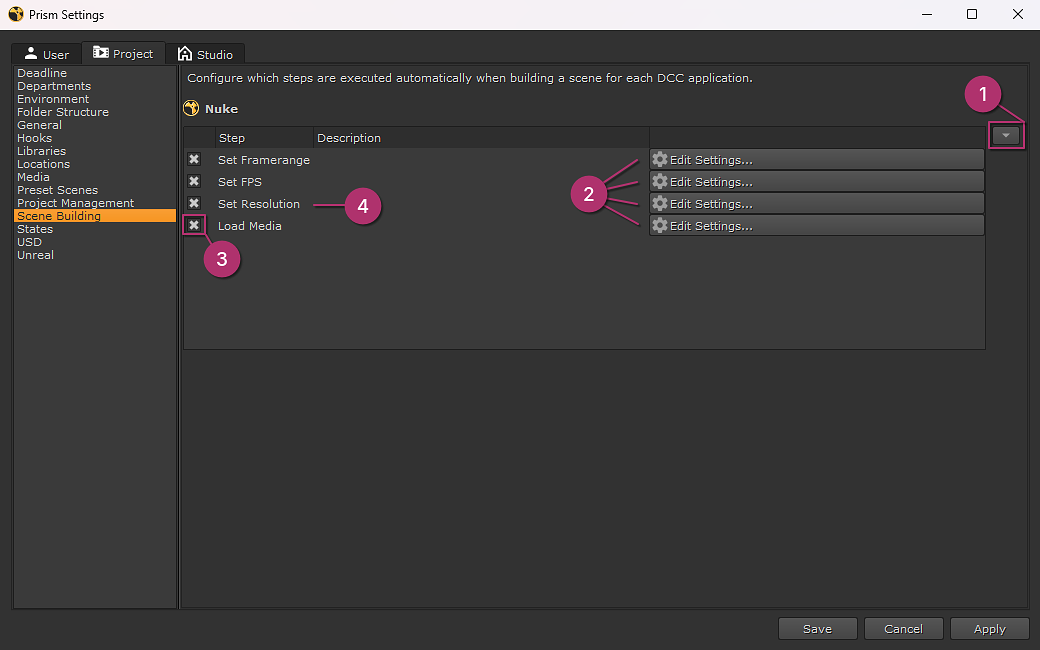Select States in the settings sidebar
The height and width of the screenshot is (650, 1040).
(x=35, y=228)
